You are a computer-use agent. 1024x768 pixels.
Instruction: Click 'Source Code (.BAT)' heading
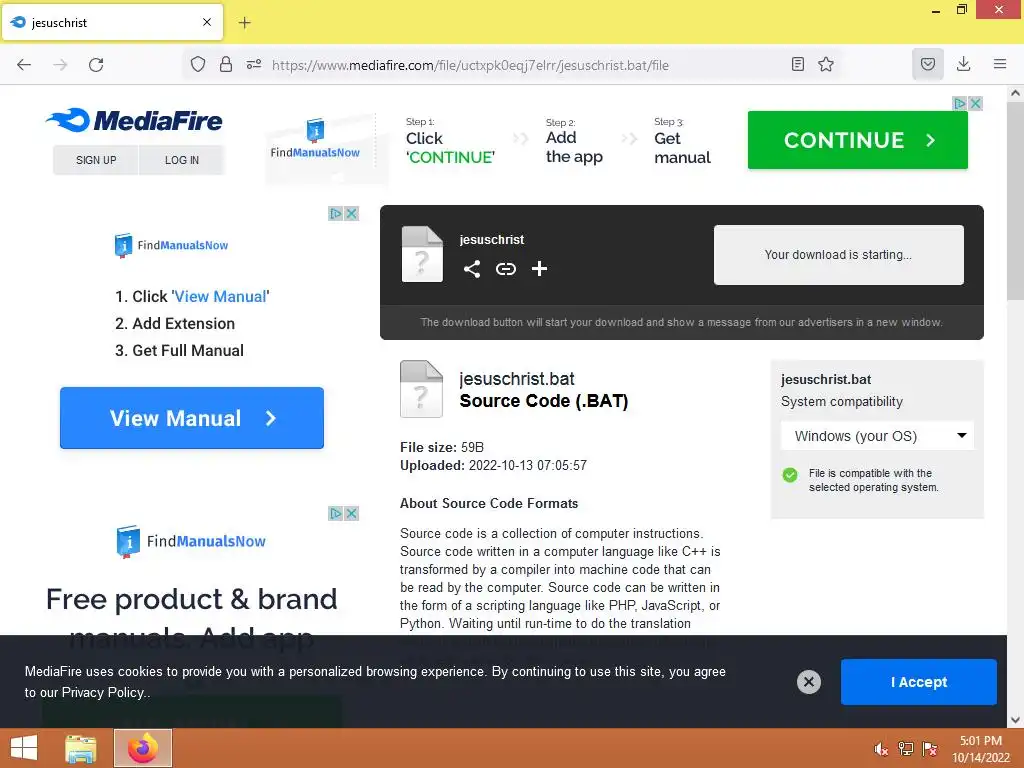[543, 401]
